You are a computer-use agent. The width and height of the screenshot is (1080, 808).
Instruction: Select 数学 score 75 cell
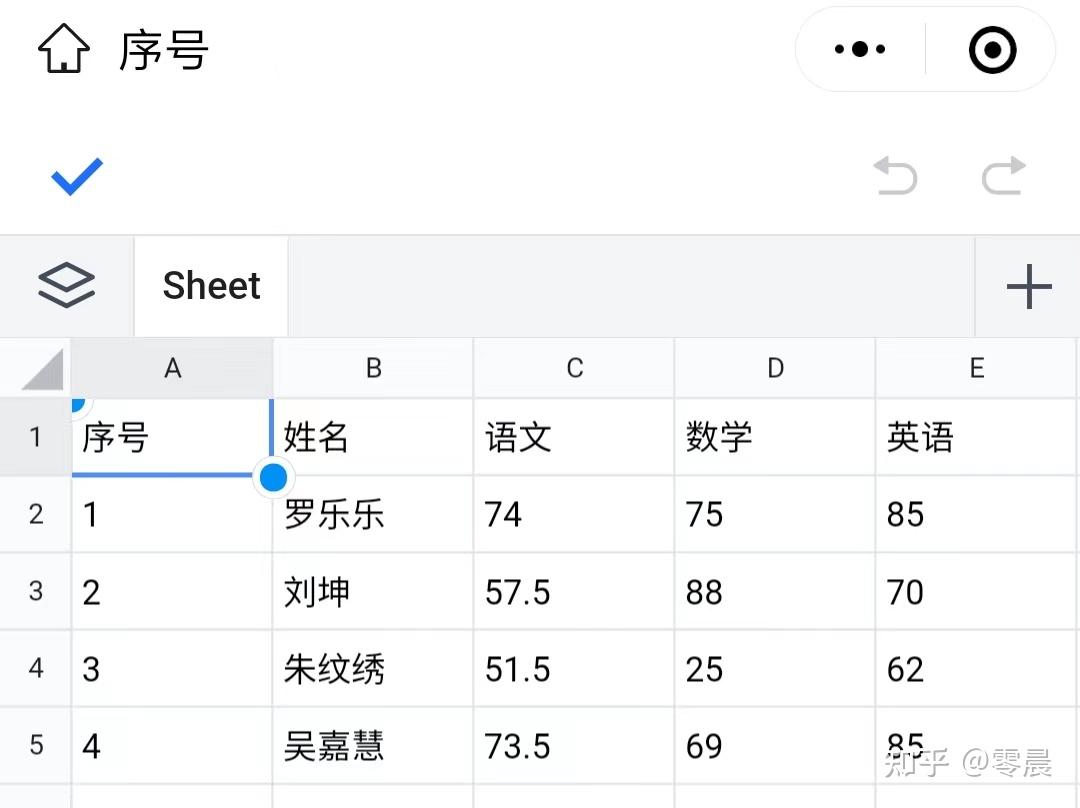coord(776,514)
